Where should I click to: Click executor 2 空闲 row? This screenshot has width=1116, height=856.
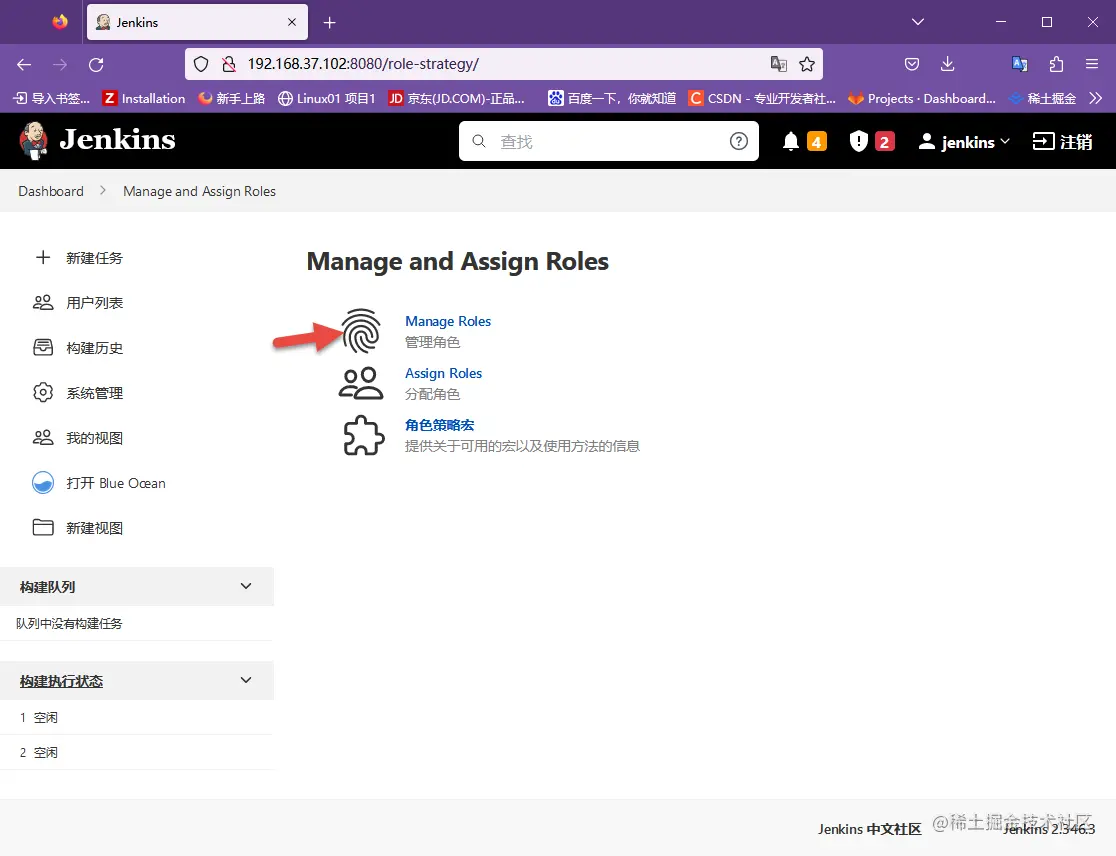pos(137,752)
